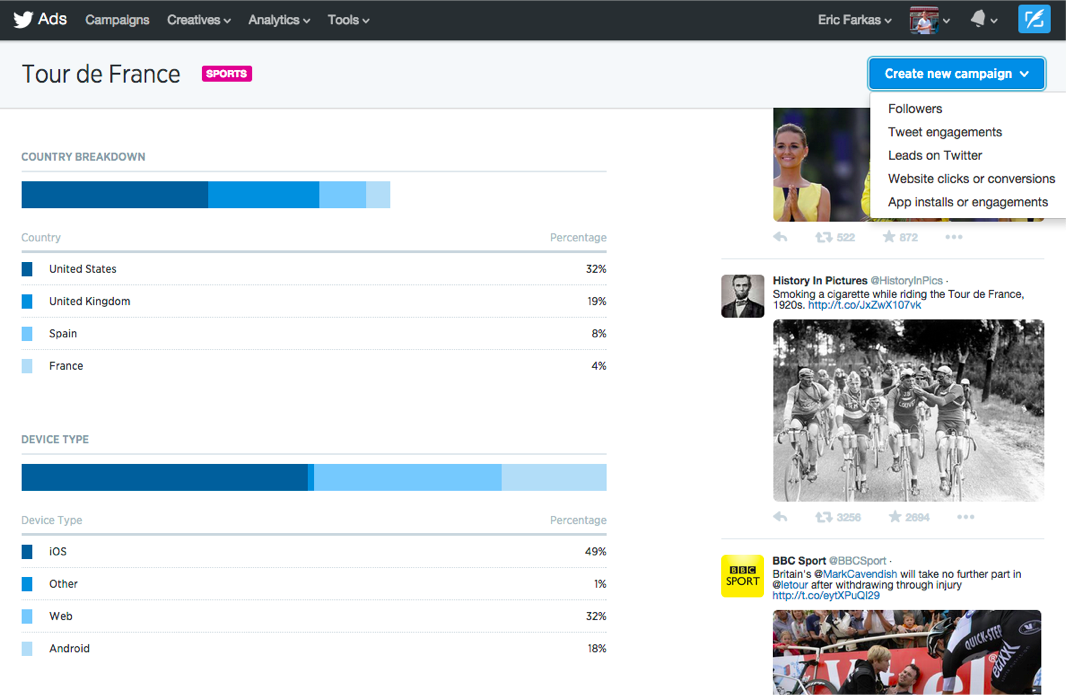Expand the Creatives dropdown menu

[x=199, y=20]
